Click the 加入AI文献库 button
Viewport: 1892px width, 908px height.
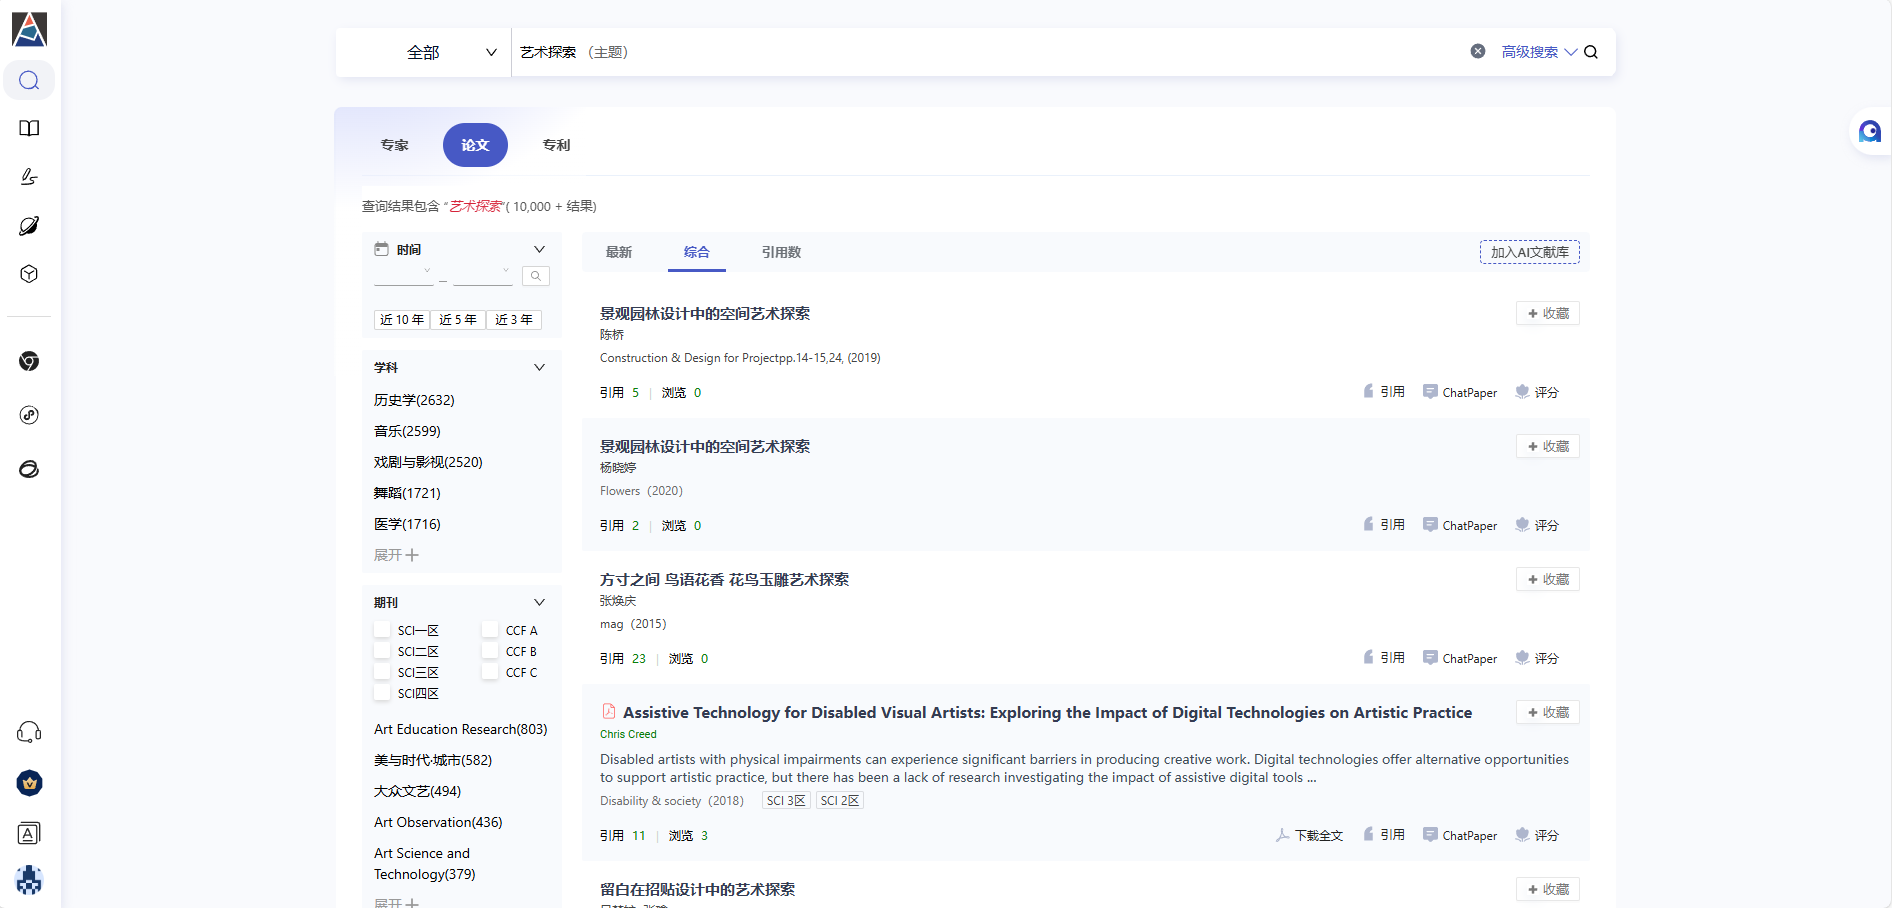(x=1529, y=252)
